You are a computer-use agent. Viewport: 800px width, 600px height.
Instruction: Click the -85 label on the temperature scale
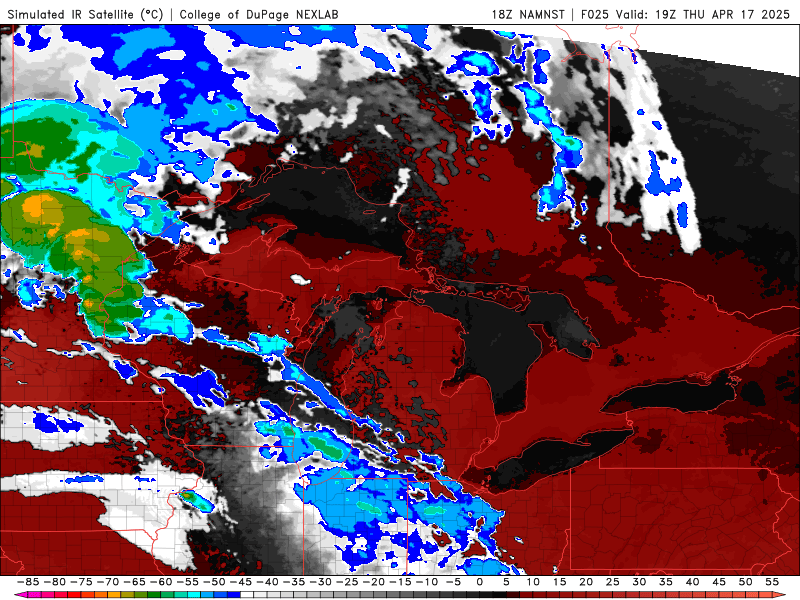click(28, 582)
